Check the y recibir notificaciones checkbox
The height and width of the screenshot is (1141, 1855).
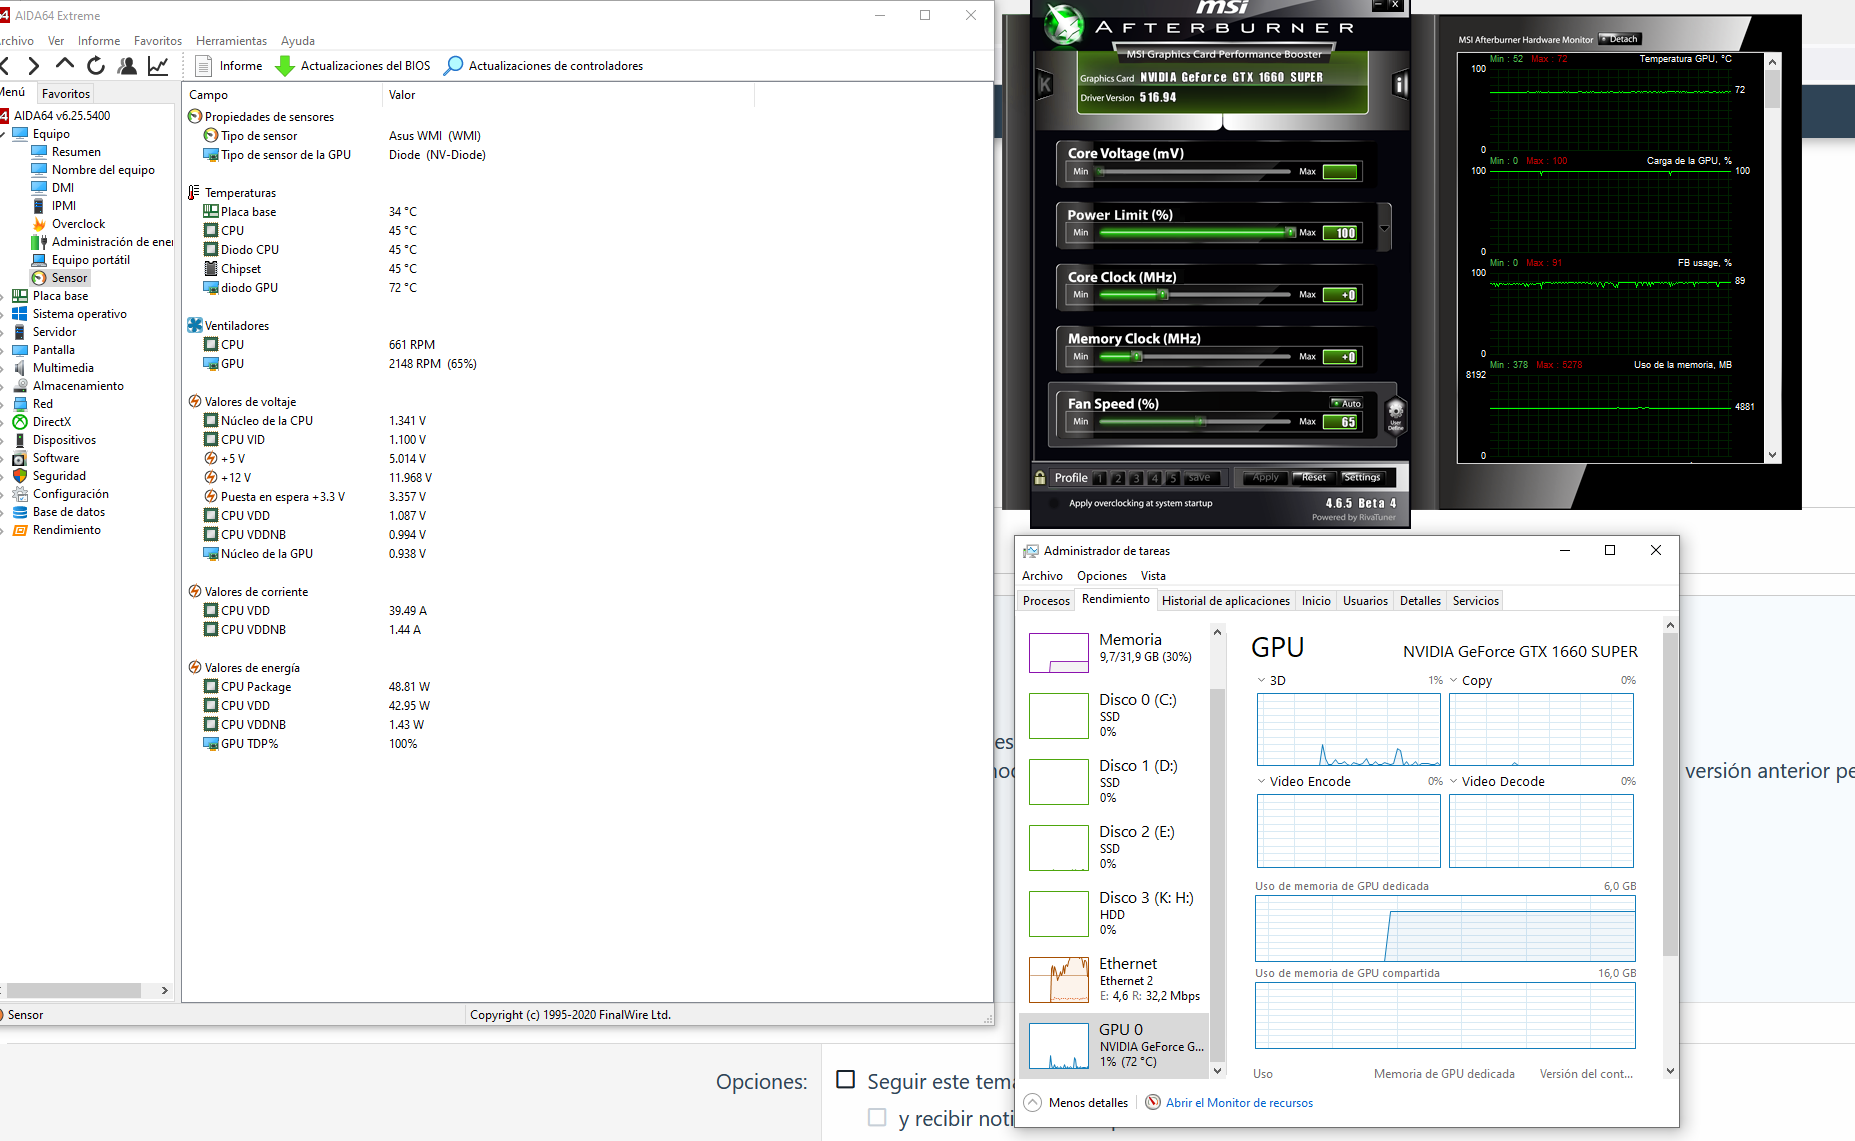pos(877,1117)
